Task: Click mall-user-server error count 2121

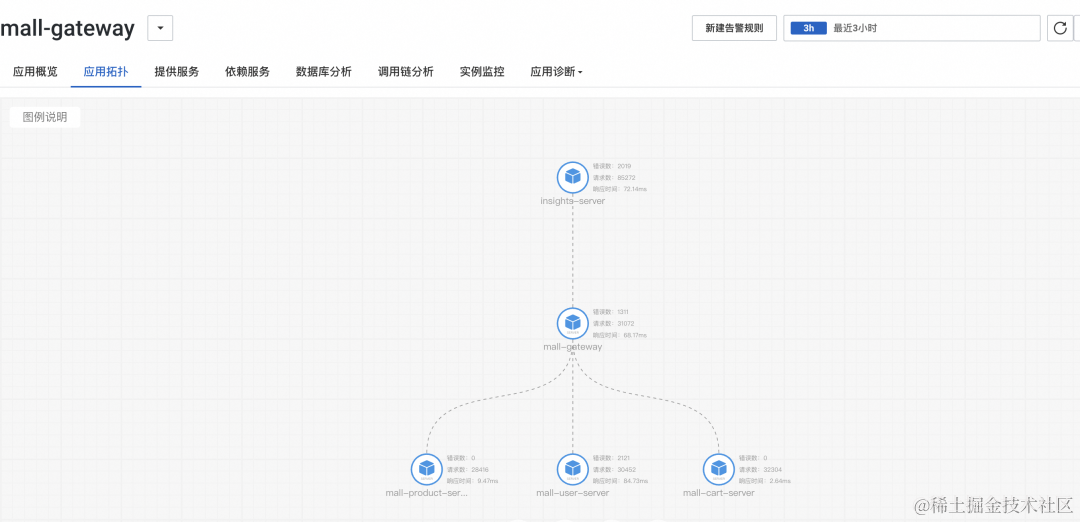Action: click(612, 458)
